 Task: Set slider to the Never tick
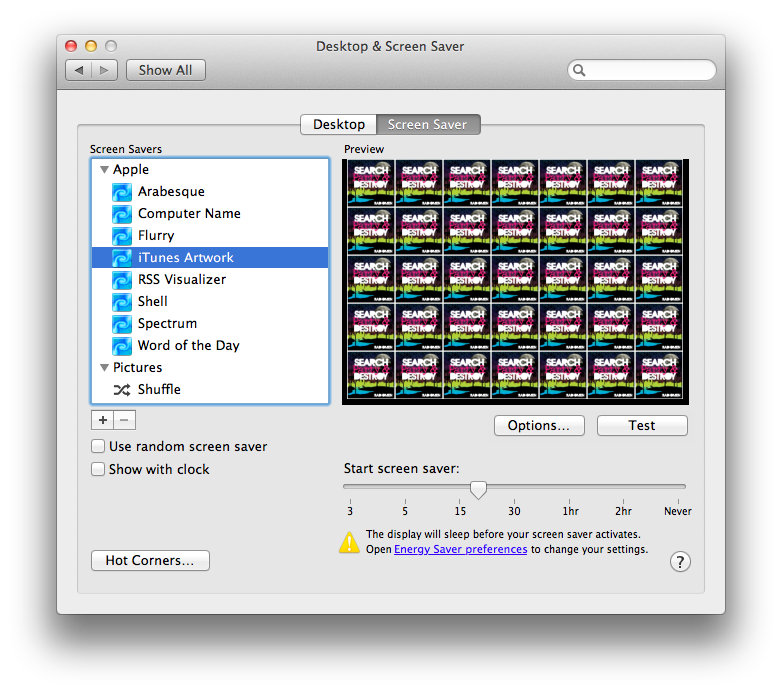(678, 502)
